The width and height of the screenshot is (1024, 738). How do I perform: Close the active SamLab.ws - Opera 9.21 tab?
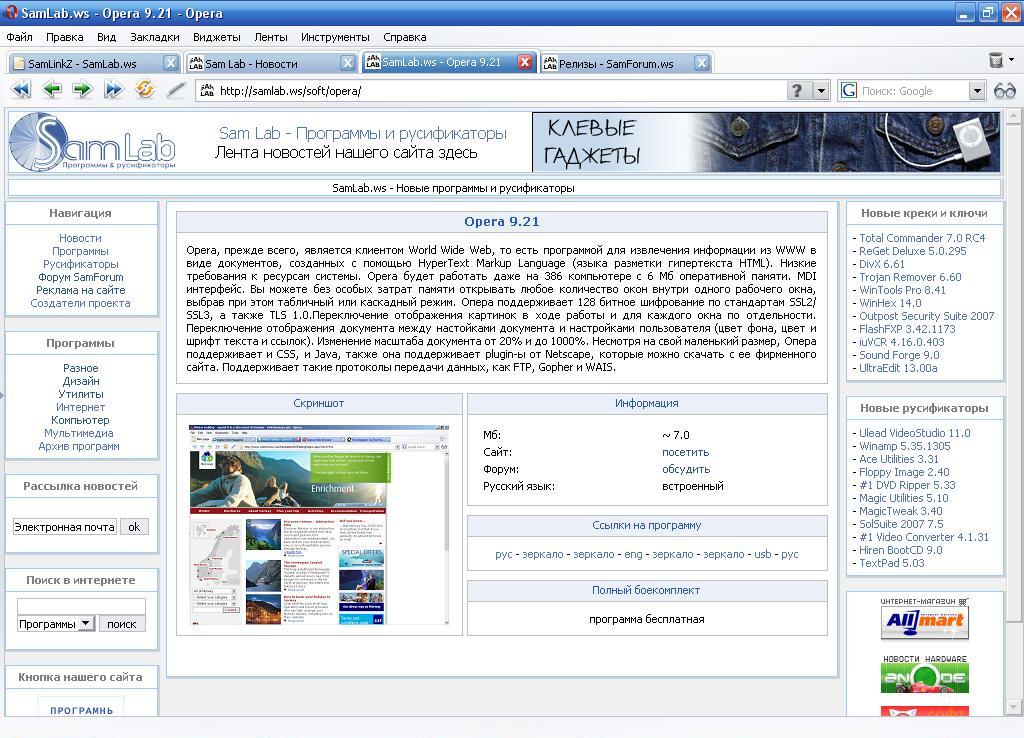pos(524,62)
